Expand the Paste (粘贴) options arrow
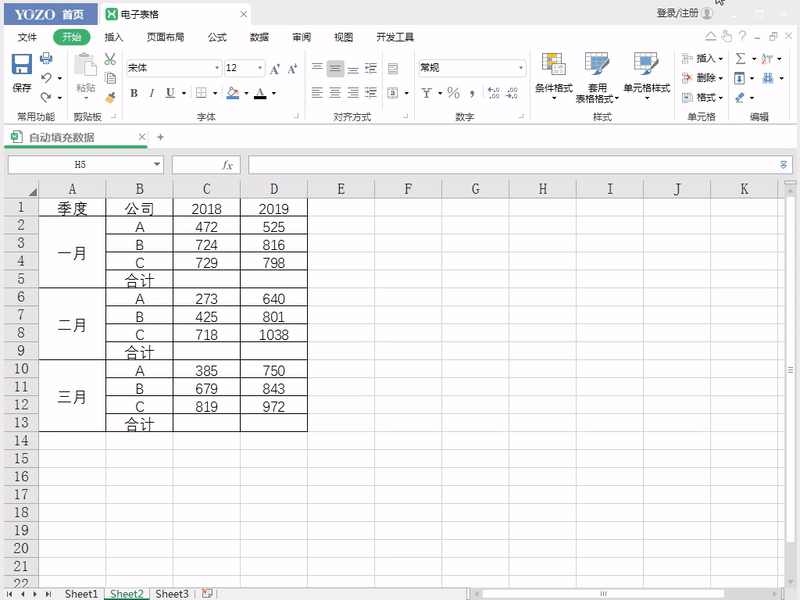The image size is (800, 600). pos(86,98)
